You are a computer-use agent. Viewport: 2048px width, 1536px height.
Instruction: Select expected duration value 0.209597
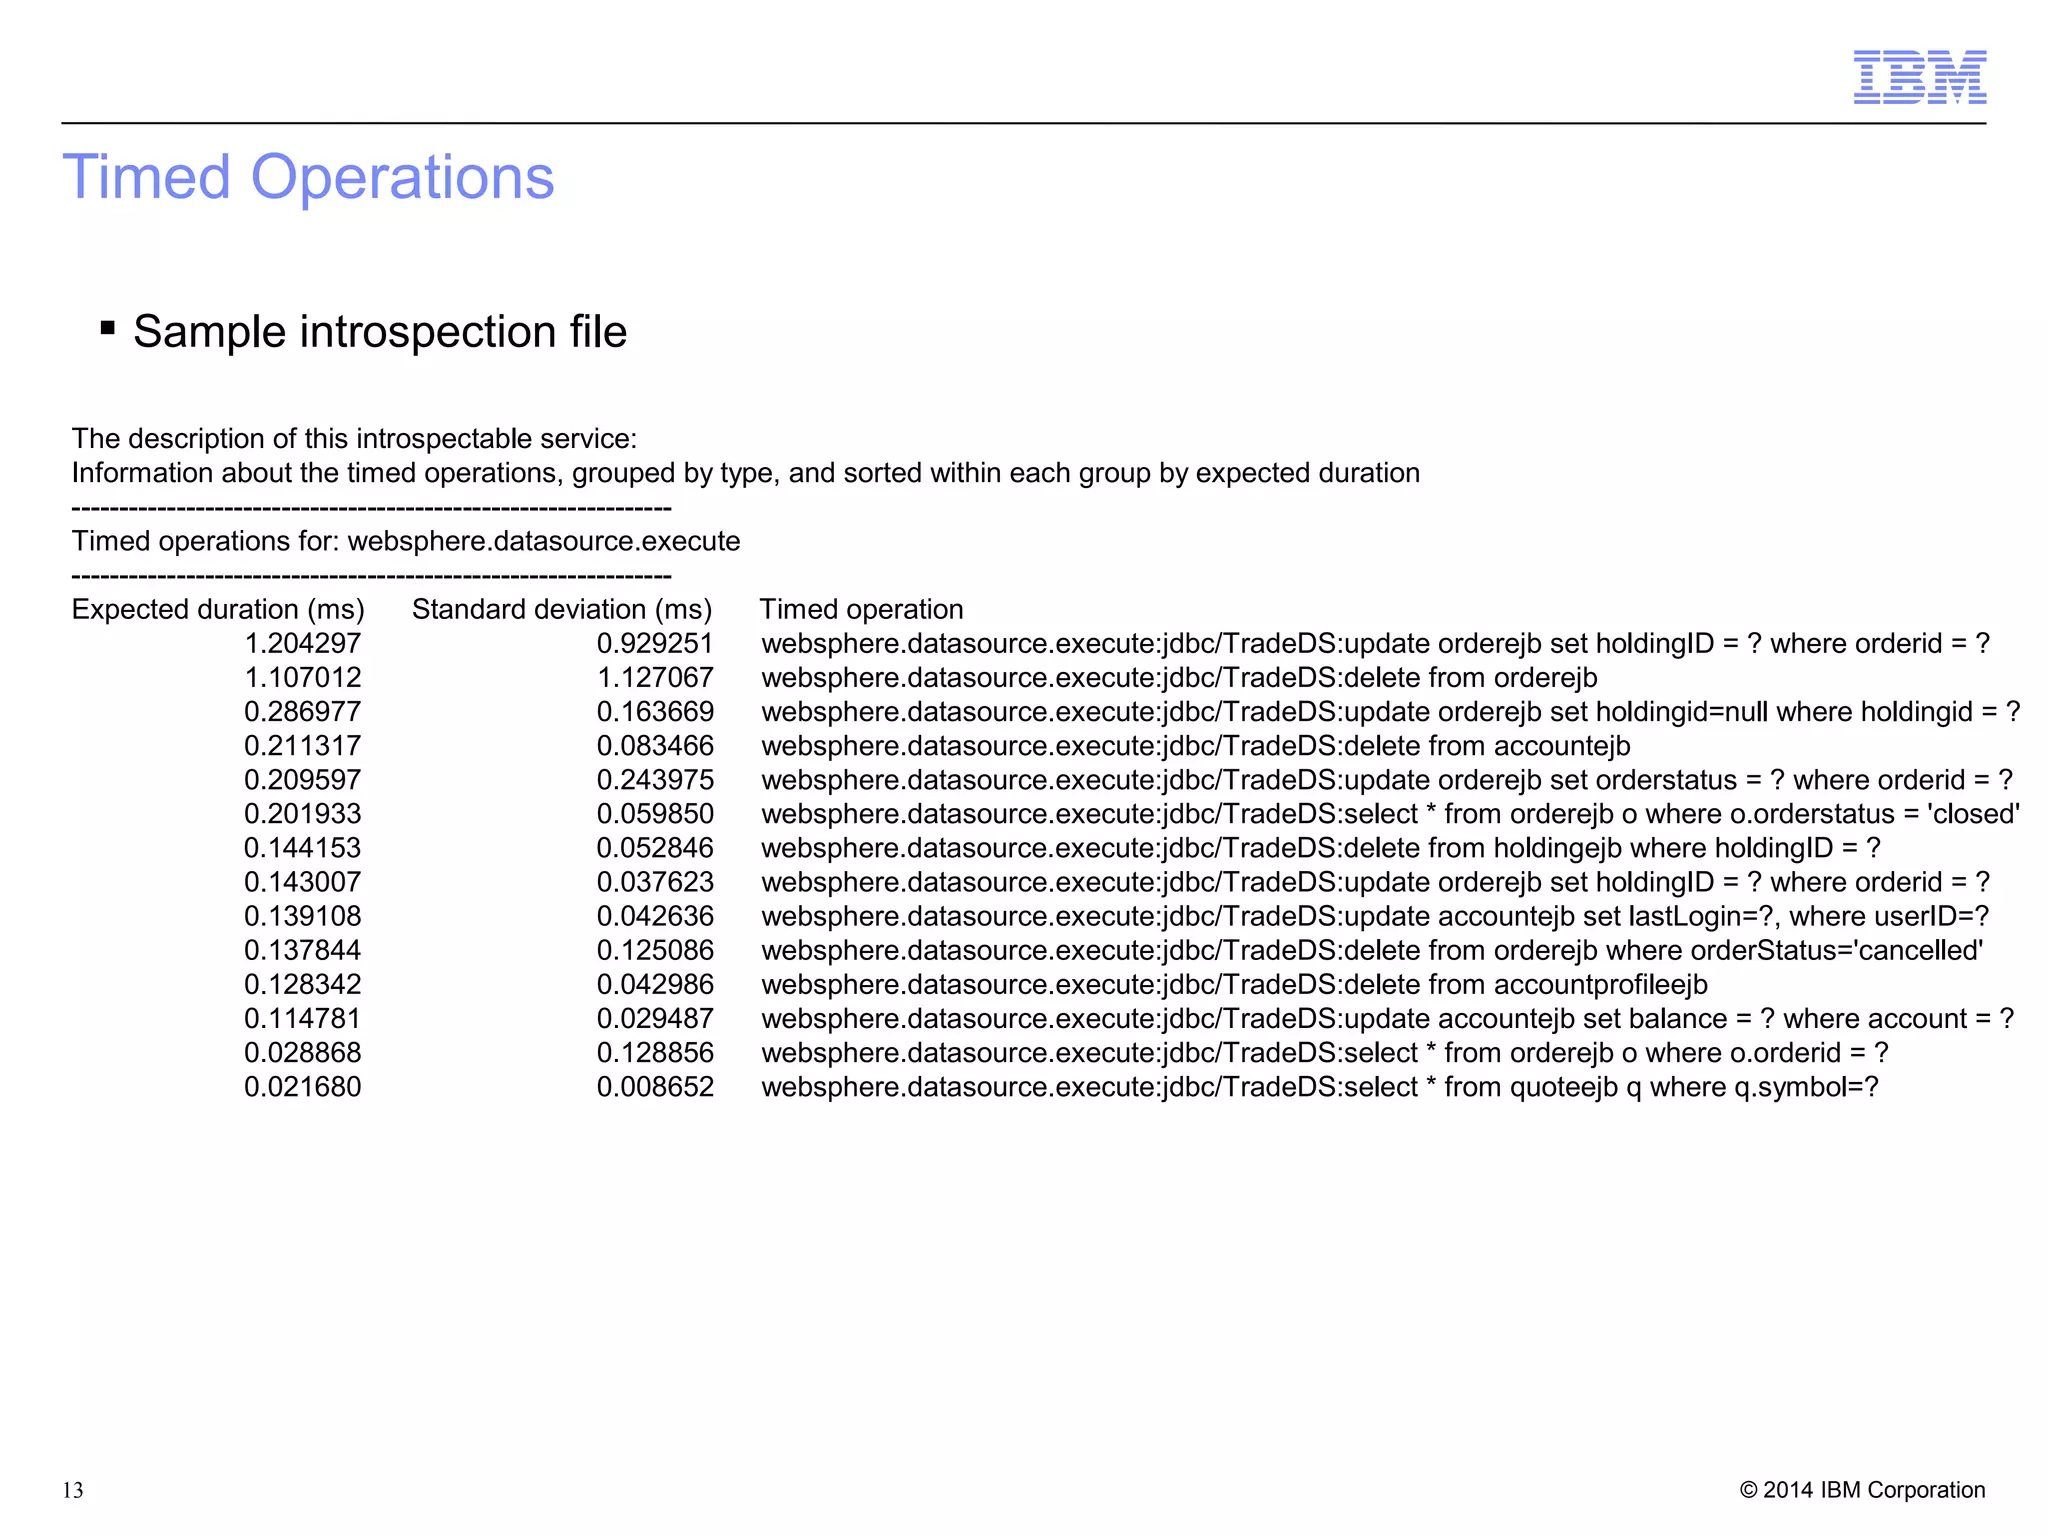coord(303,780)
